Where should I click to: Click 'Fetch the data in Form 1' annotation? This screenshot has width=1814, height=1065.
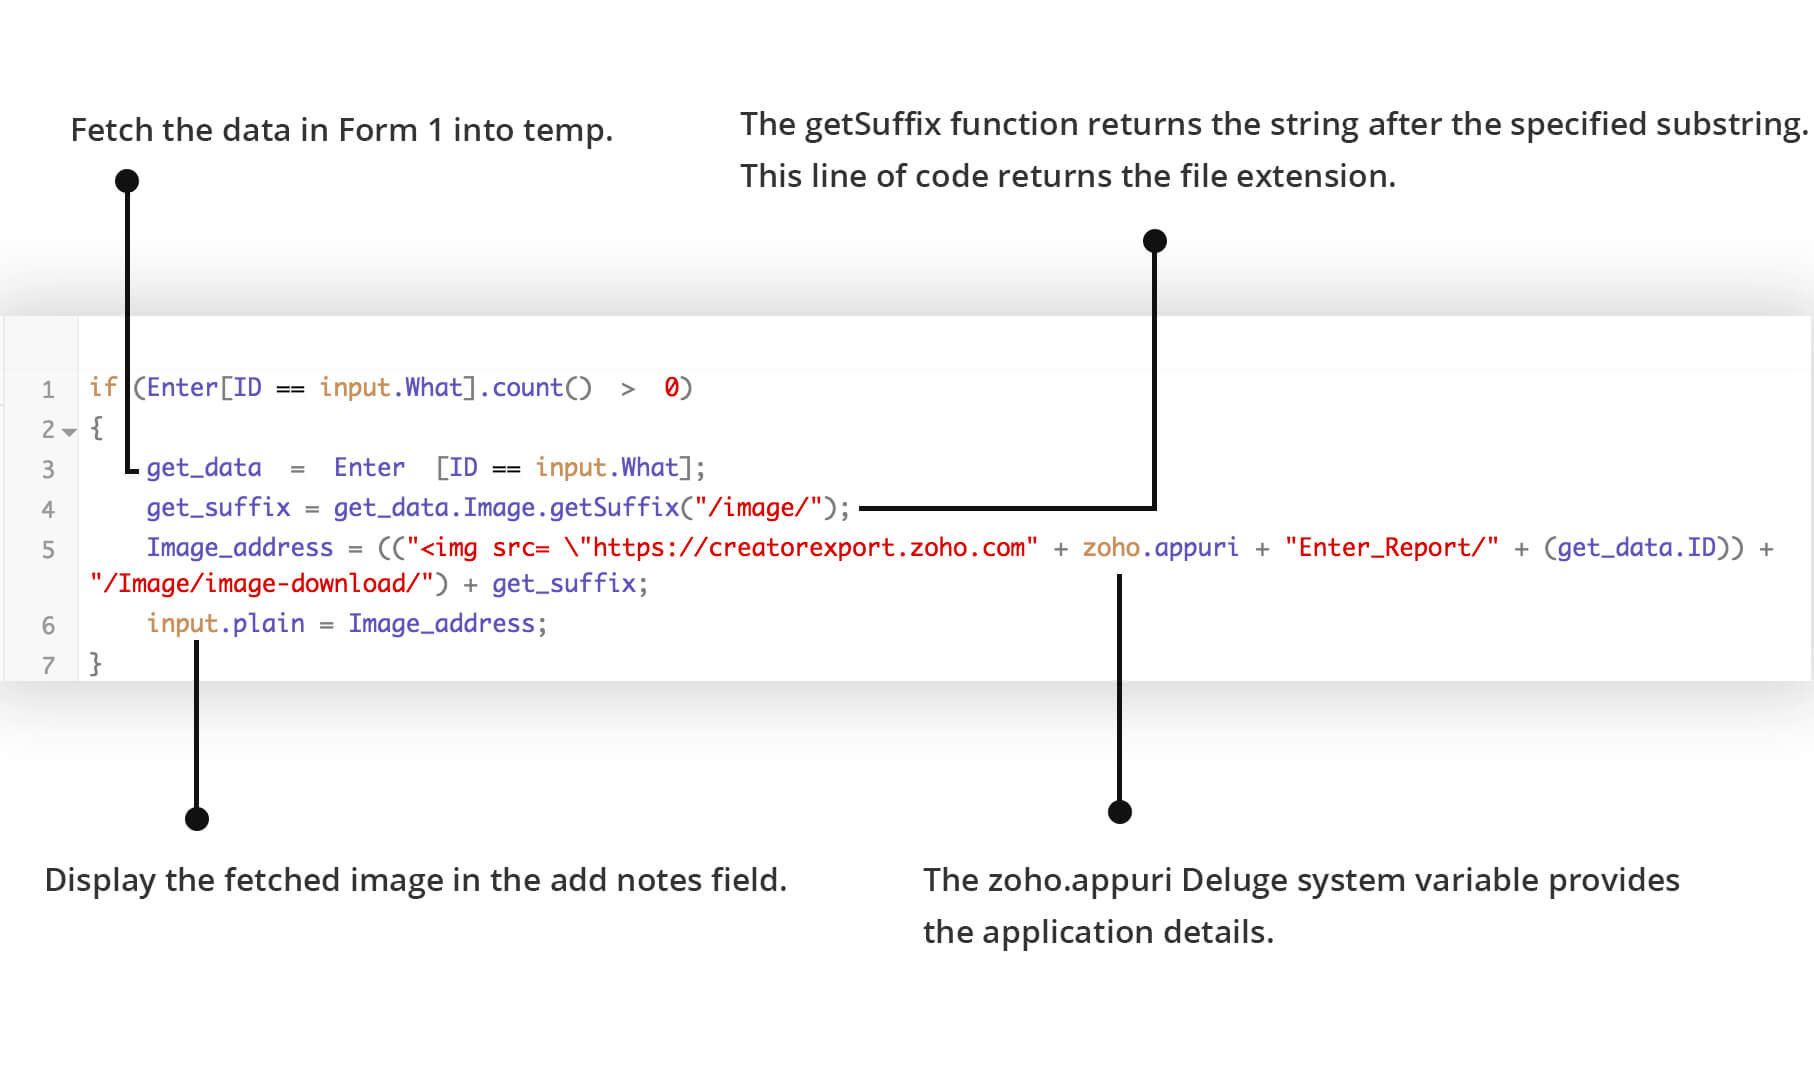pyautogui.click(x=257, y=130)
